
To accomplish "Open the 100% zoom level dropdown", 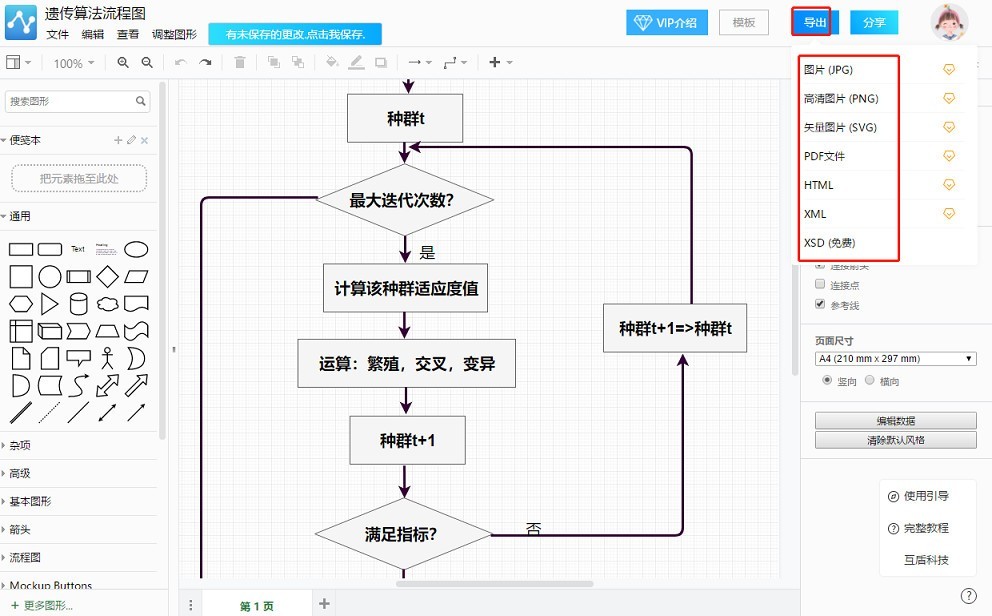I will click(x=74, y=63).
